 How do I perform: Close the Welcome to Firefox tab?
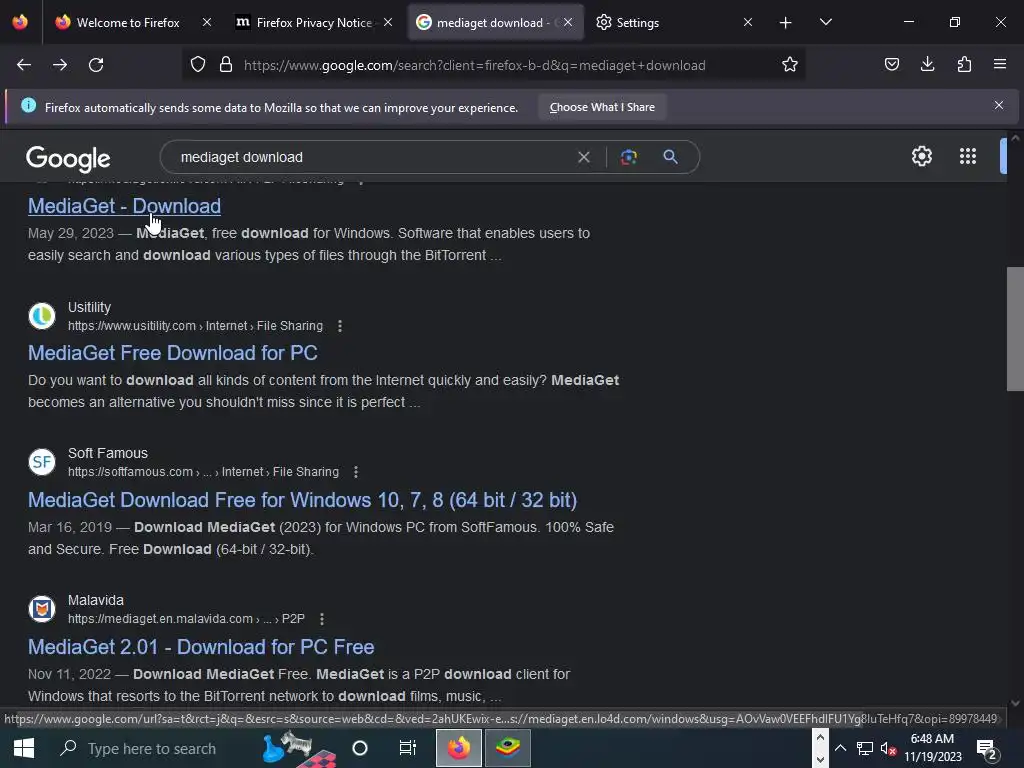206,22
